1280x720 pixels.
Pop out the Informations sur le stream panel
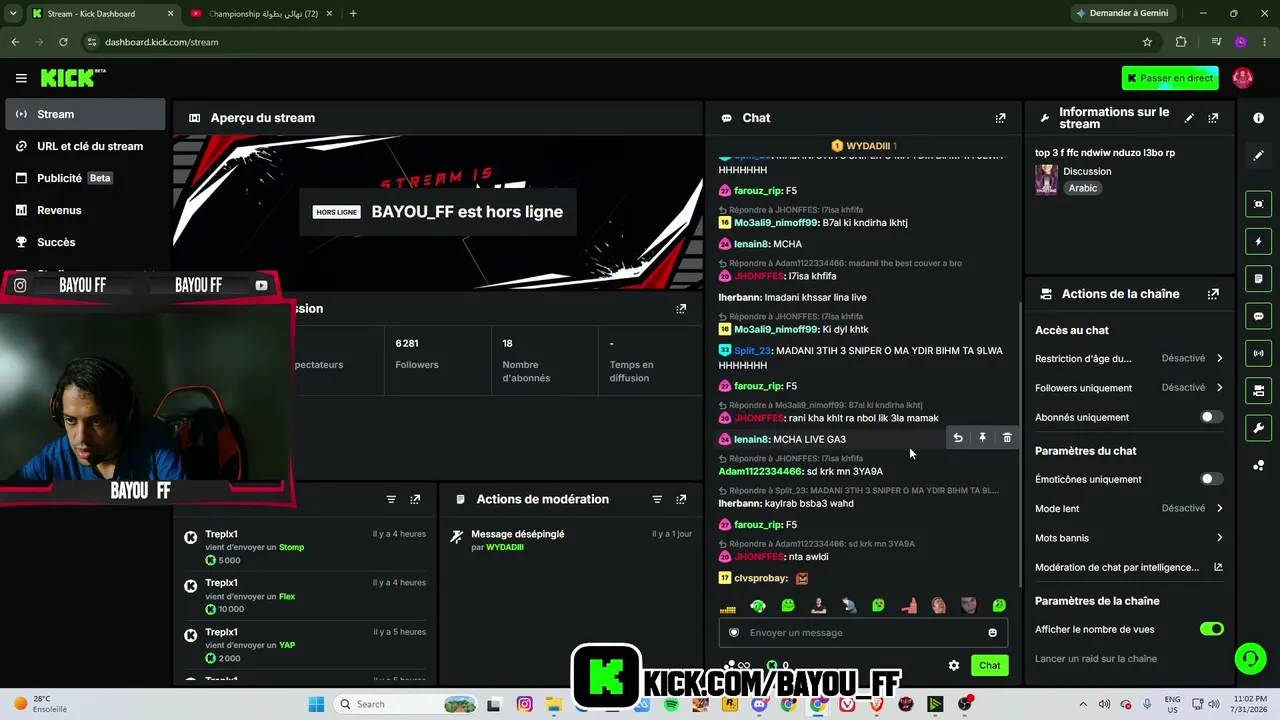[x=1213, y=118]
